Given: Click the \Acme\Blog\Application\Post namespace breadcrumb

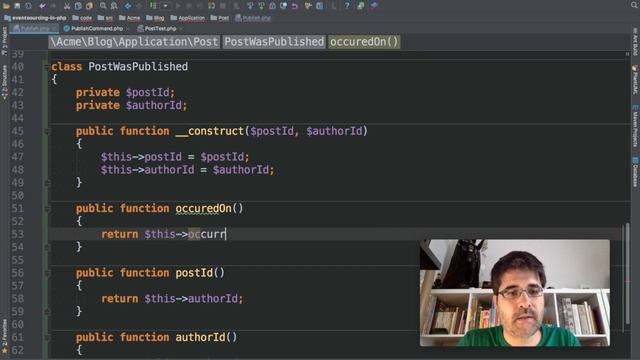Looking at the screenshot, I should pos(134,42).
